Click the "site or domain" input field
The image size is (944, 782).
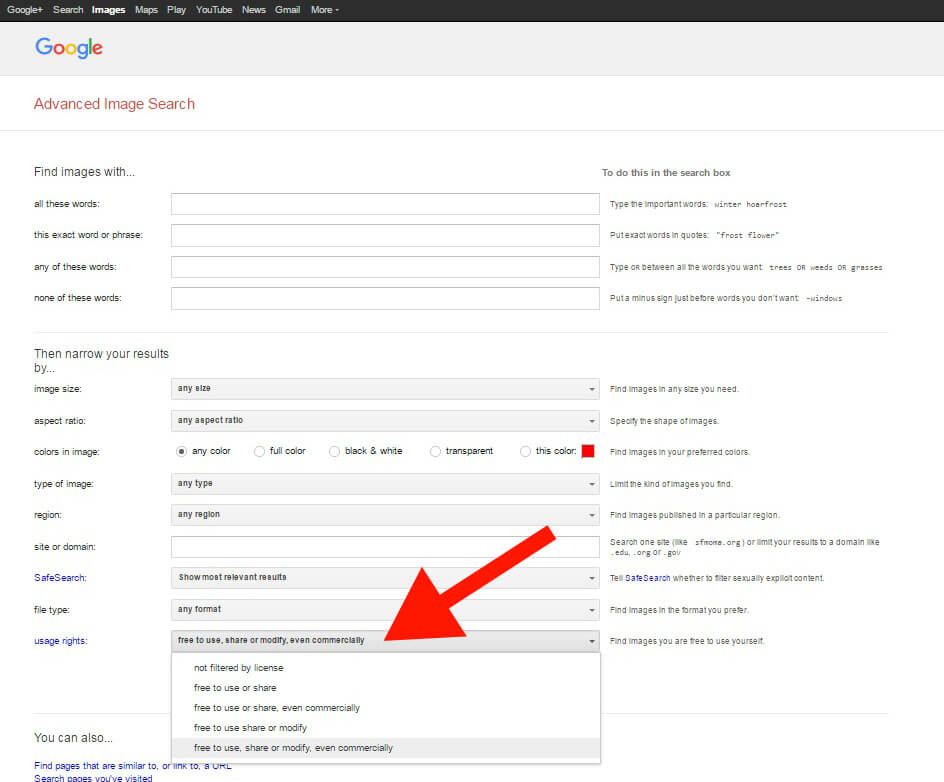point(385,547)
